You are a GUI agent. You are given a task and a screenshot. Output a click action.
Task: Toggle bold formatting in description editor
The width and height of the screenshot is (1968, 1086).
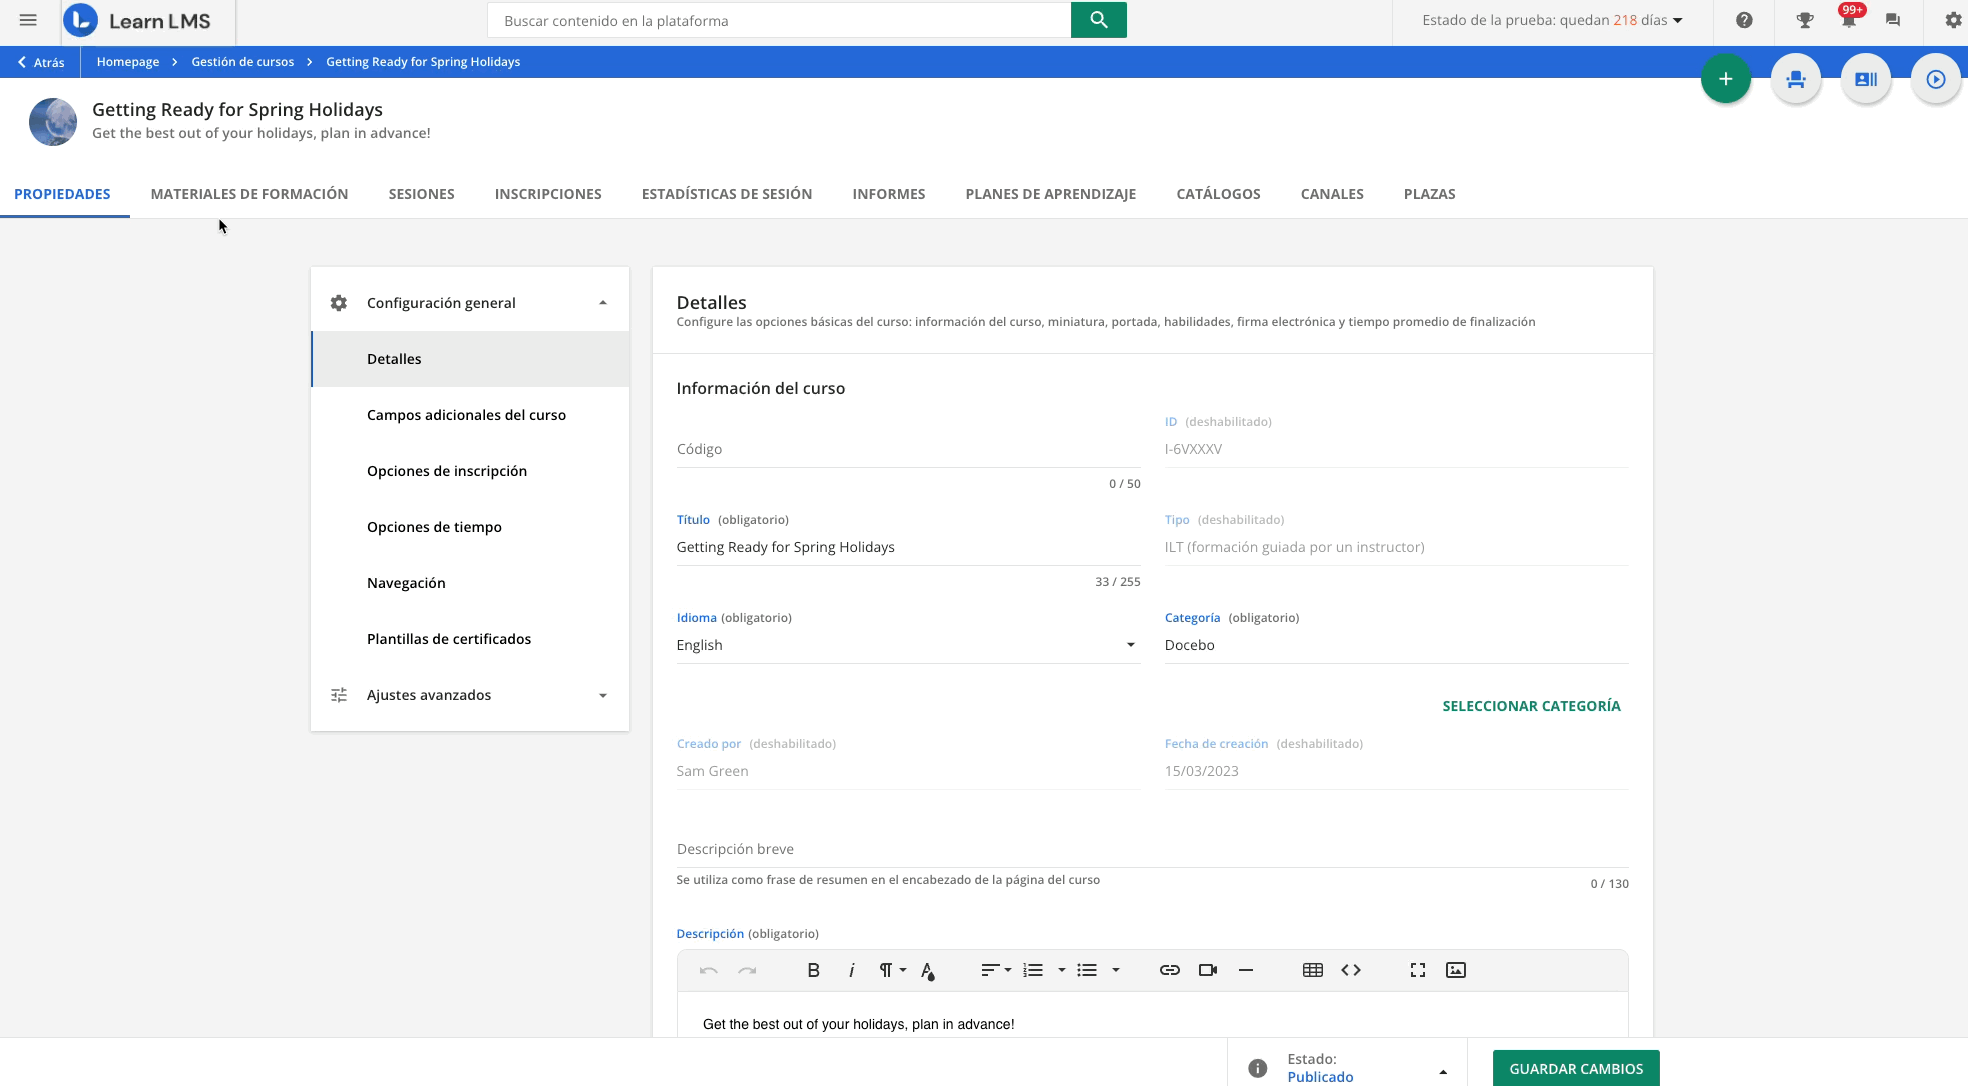(813, 970)
